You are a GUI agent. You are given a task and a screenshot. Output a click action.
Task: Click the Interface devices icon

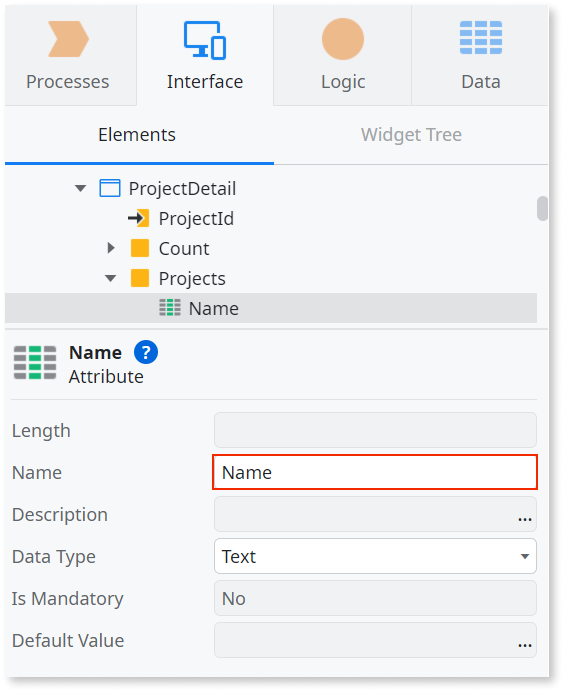205,40
